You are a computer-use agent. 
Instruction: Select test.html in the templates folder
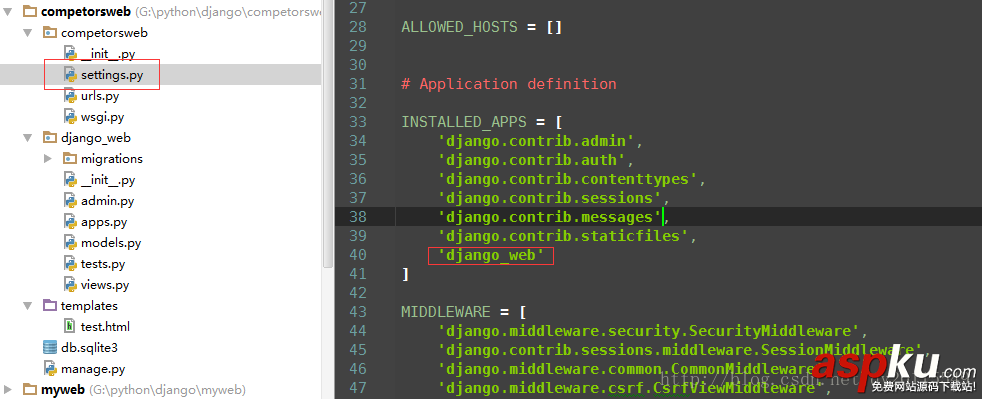(x=105, y=327)
